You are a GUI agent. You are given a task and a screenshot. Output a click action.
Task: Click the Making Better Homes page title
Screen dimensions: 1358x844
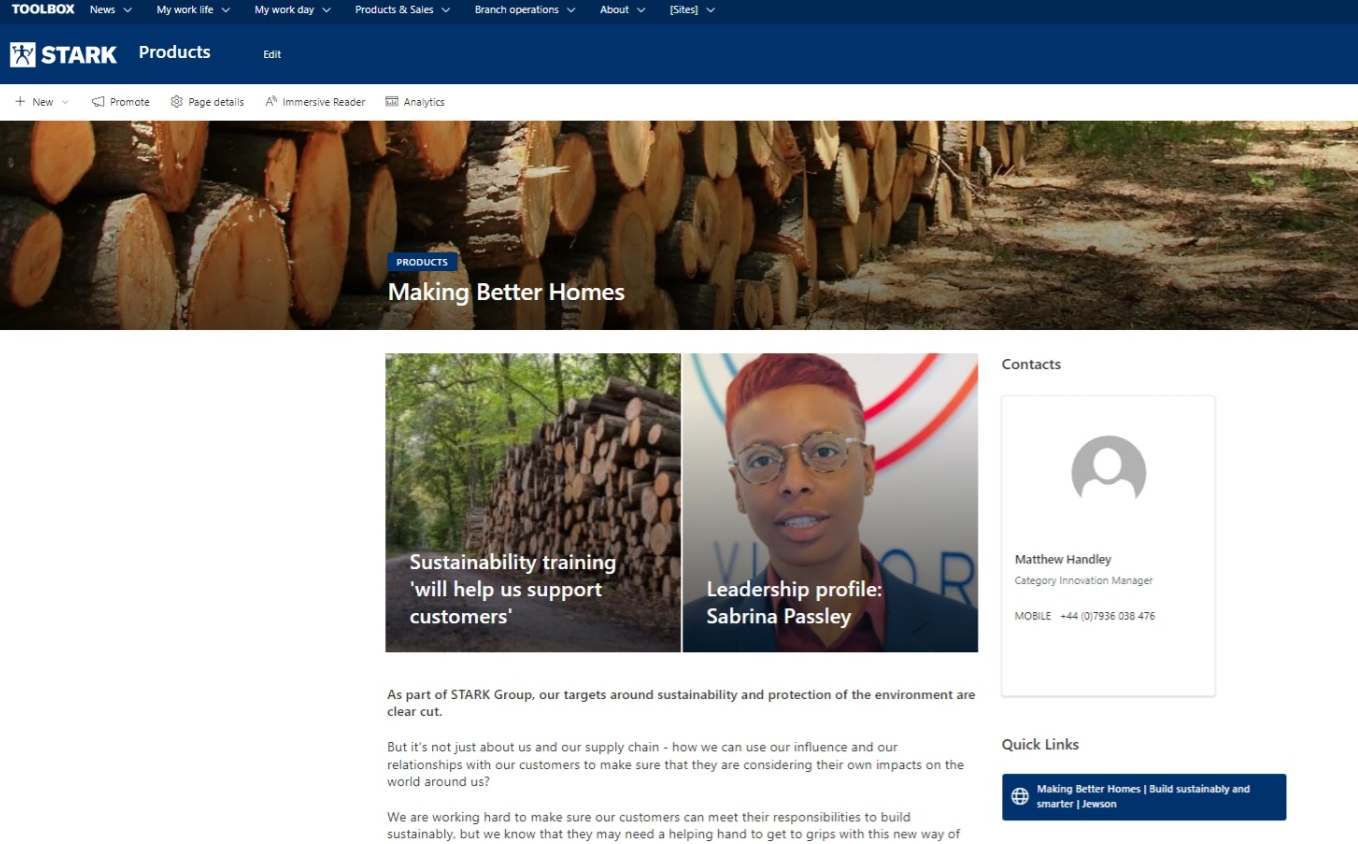point(506,292)
